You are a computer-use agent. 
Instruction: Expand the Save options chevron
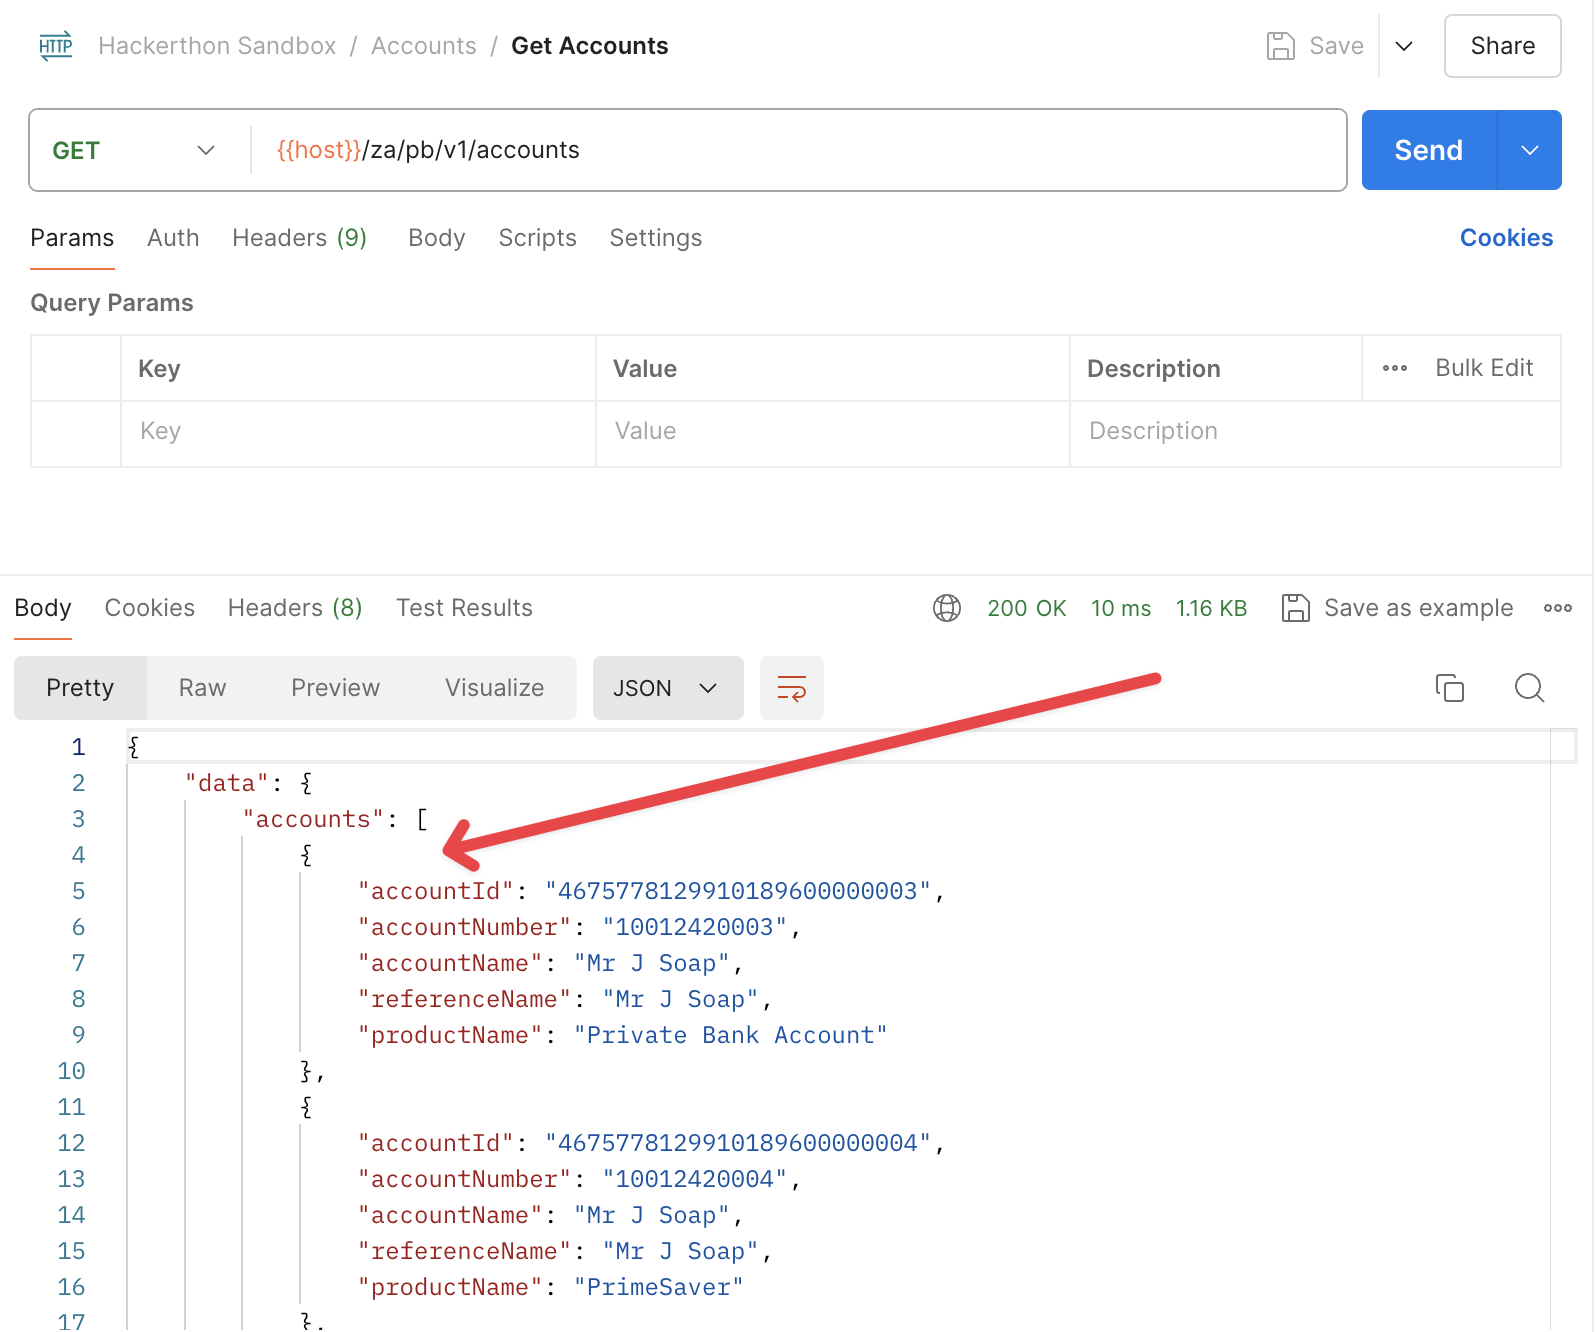[x=1404, y=46]
